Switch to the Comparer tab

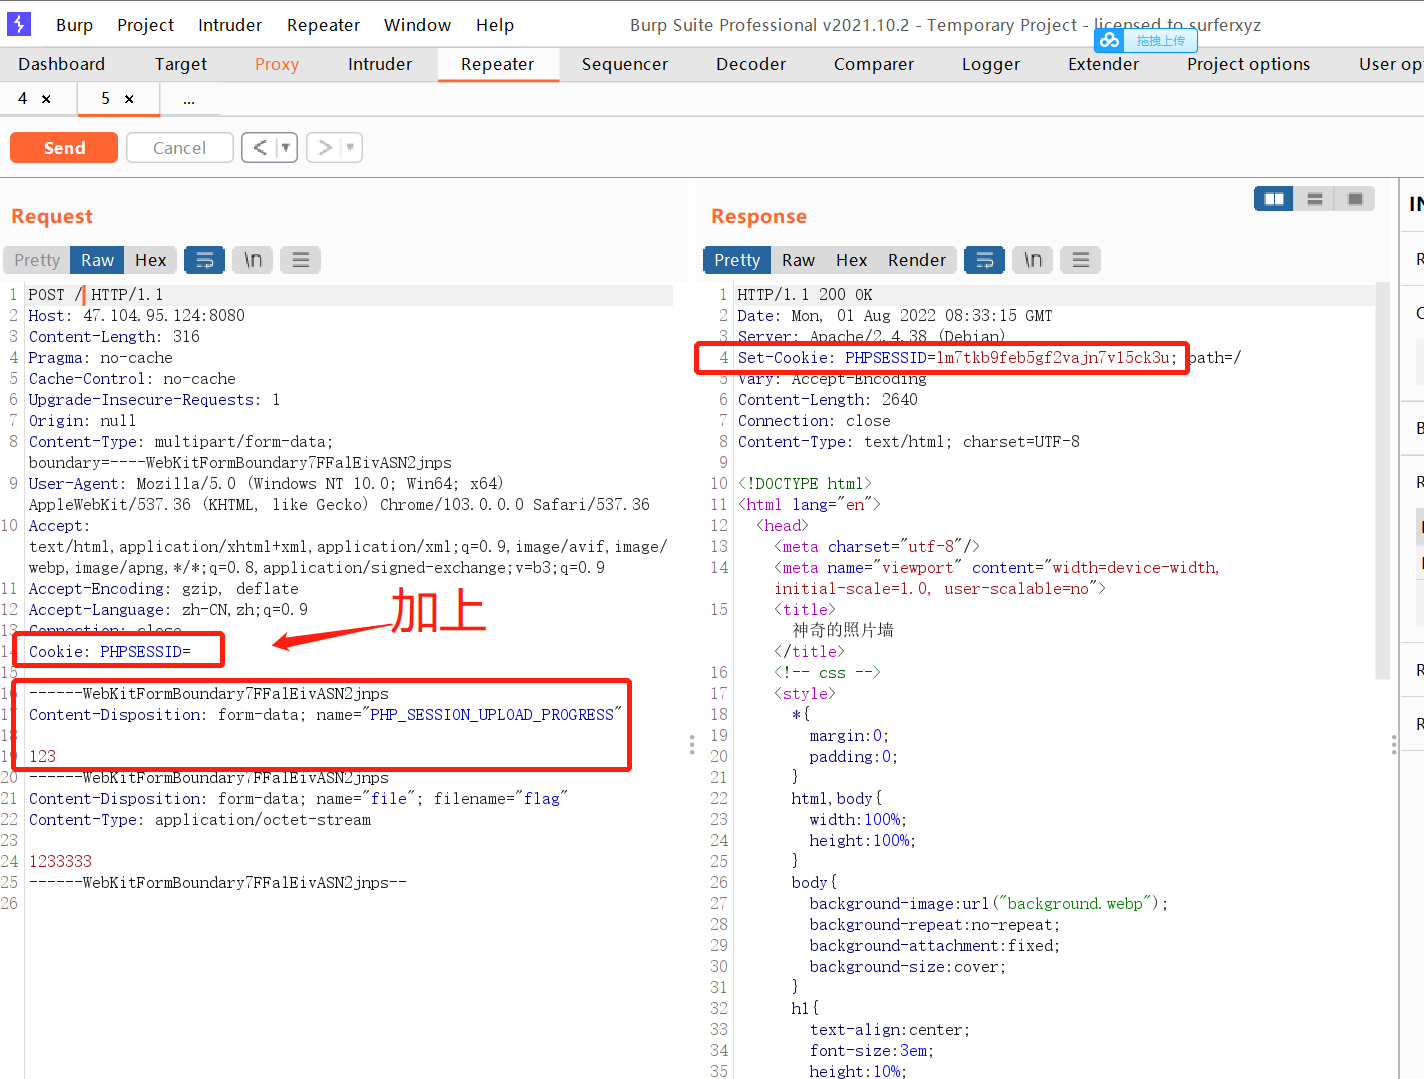click(874, 64)
